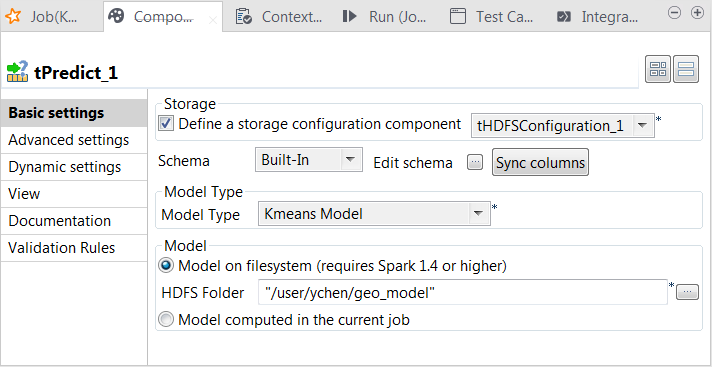Click the Edit schema ellipsis button
712x367 pixels.
tap(475, 162)
